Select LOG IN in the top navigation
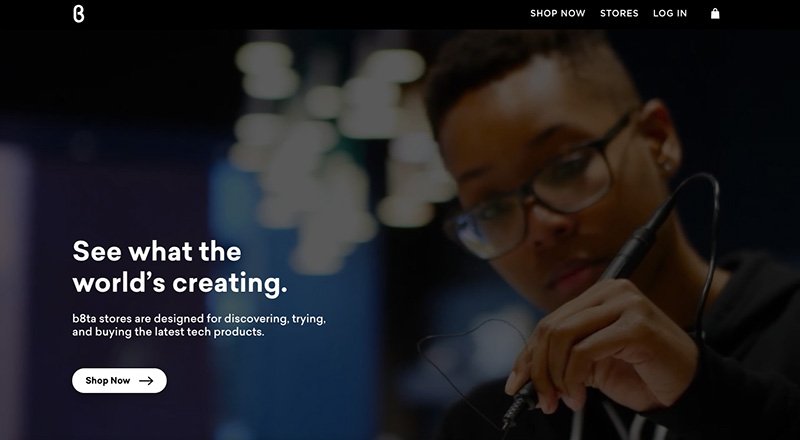Image resolution: width=800 pixels, height=440 pixels. pos(670,14)
